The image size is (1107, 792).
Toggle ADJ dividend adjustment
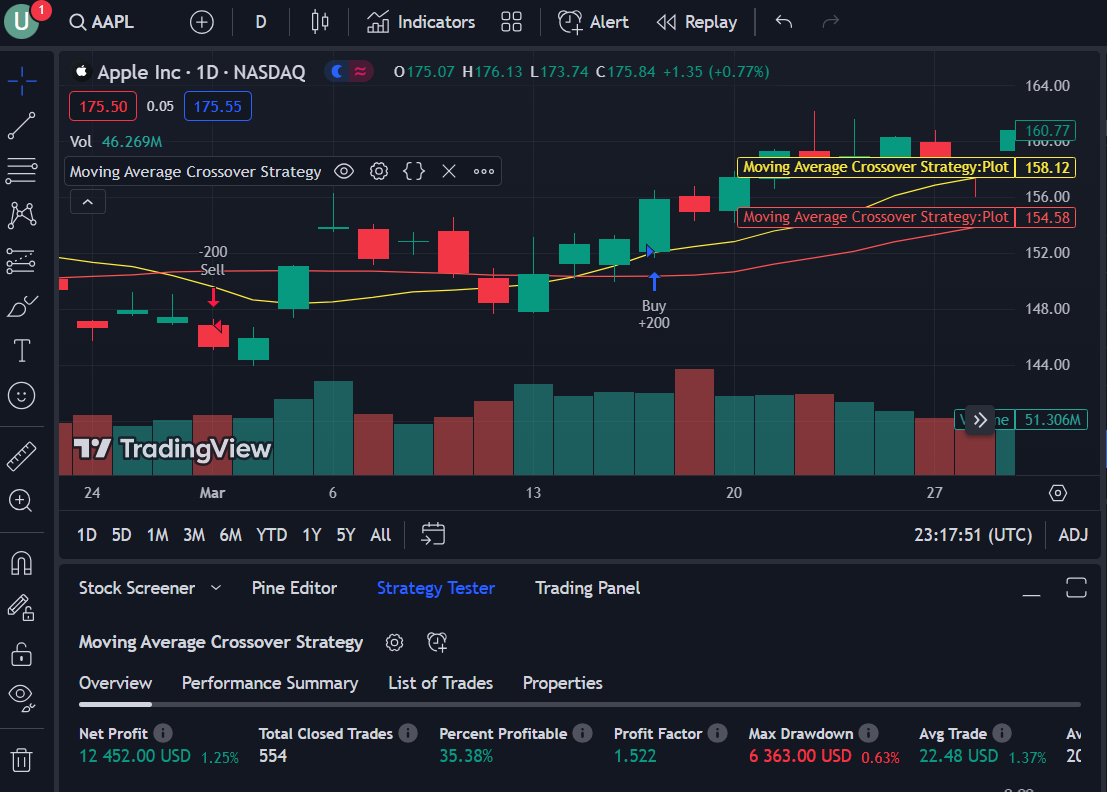click(1073, 535)
